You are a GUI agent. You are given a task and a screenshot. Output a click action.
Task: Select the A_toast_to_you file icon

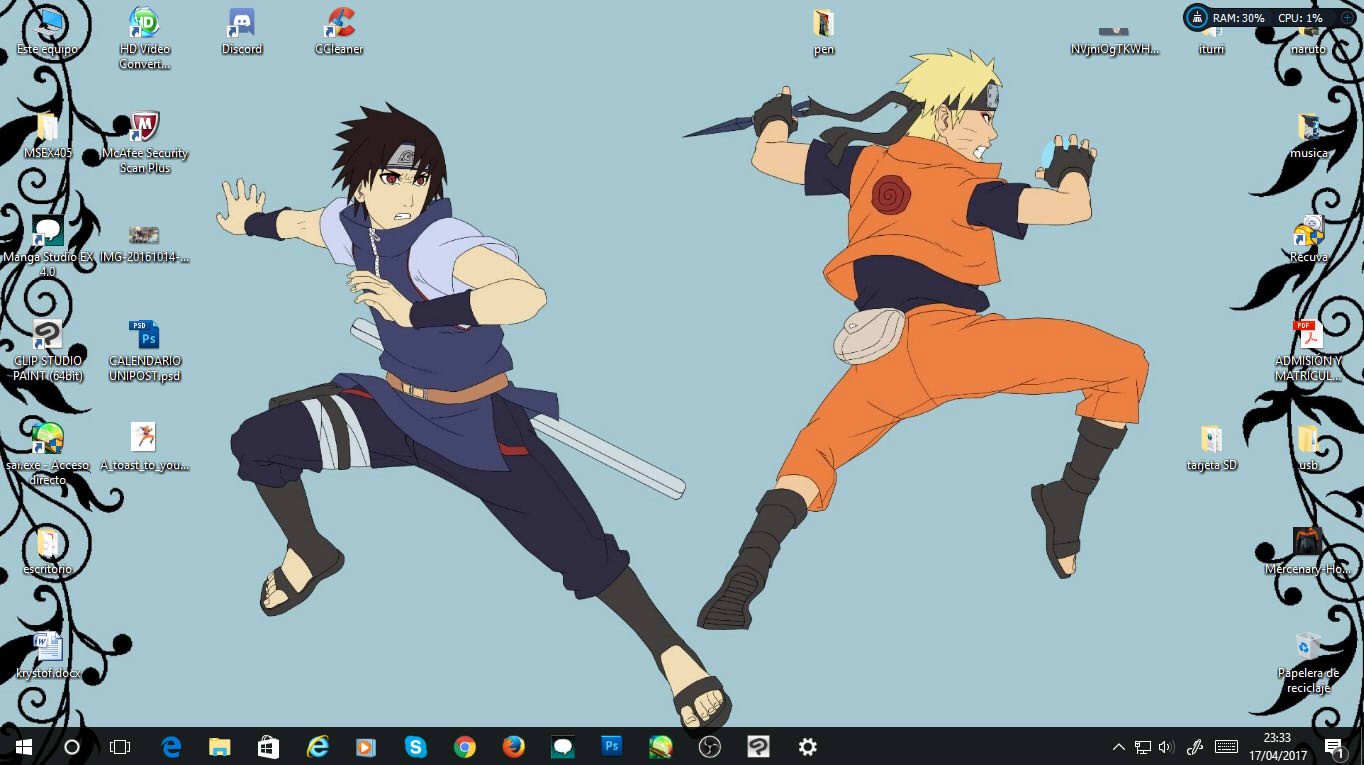click(x=145, y=446)
